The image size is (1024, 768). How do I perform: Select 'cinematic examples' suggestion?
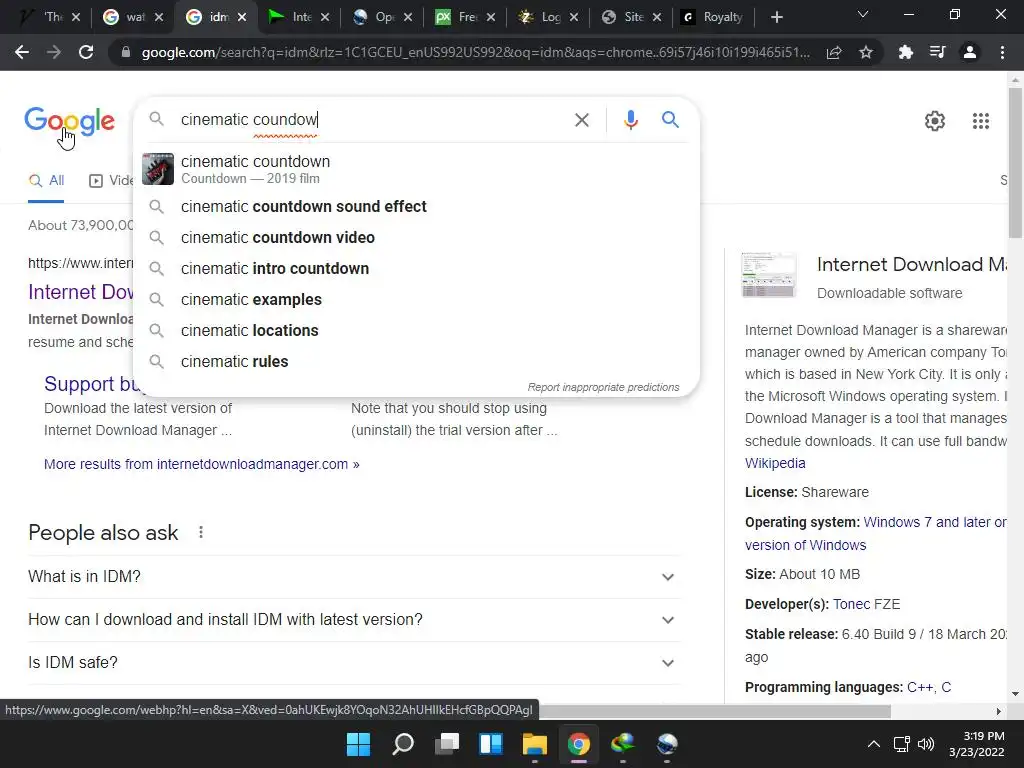coord(417,299)
